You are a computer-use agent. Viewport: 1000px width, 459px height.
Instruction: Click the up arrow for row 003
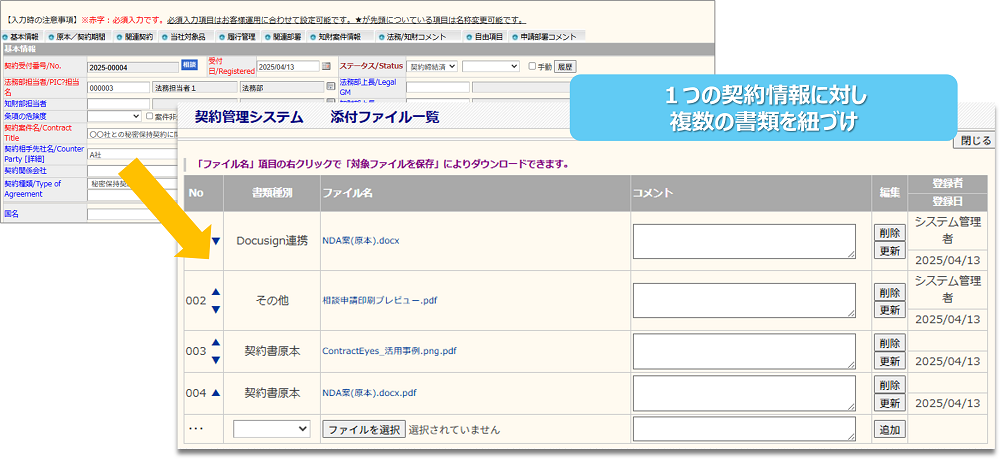coord(215,344)
